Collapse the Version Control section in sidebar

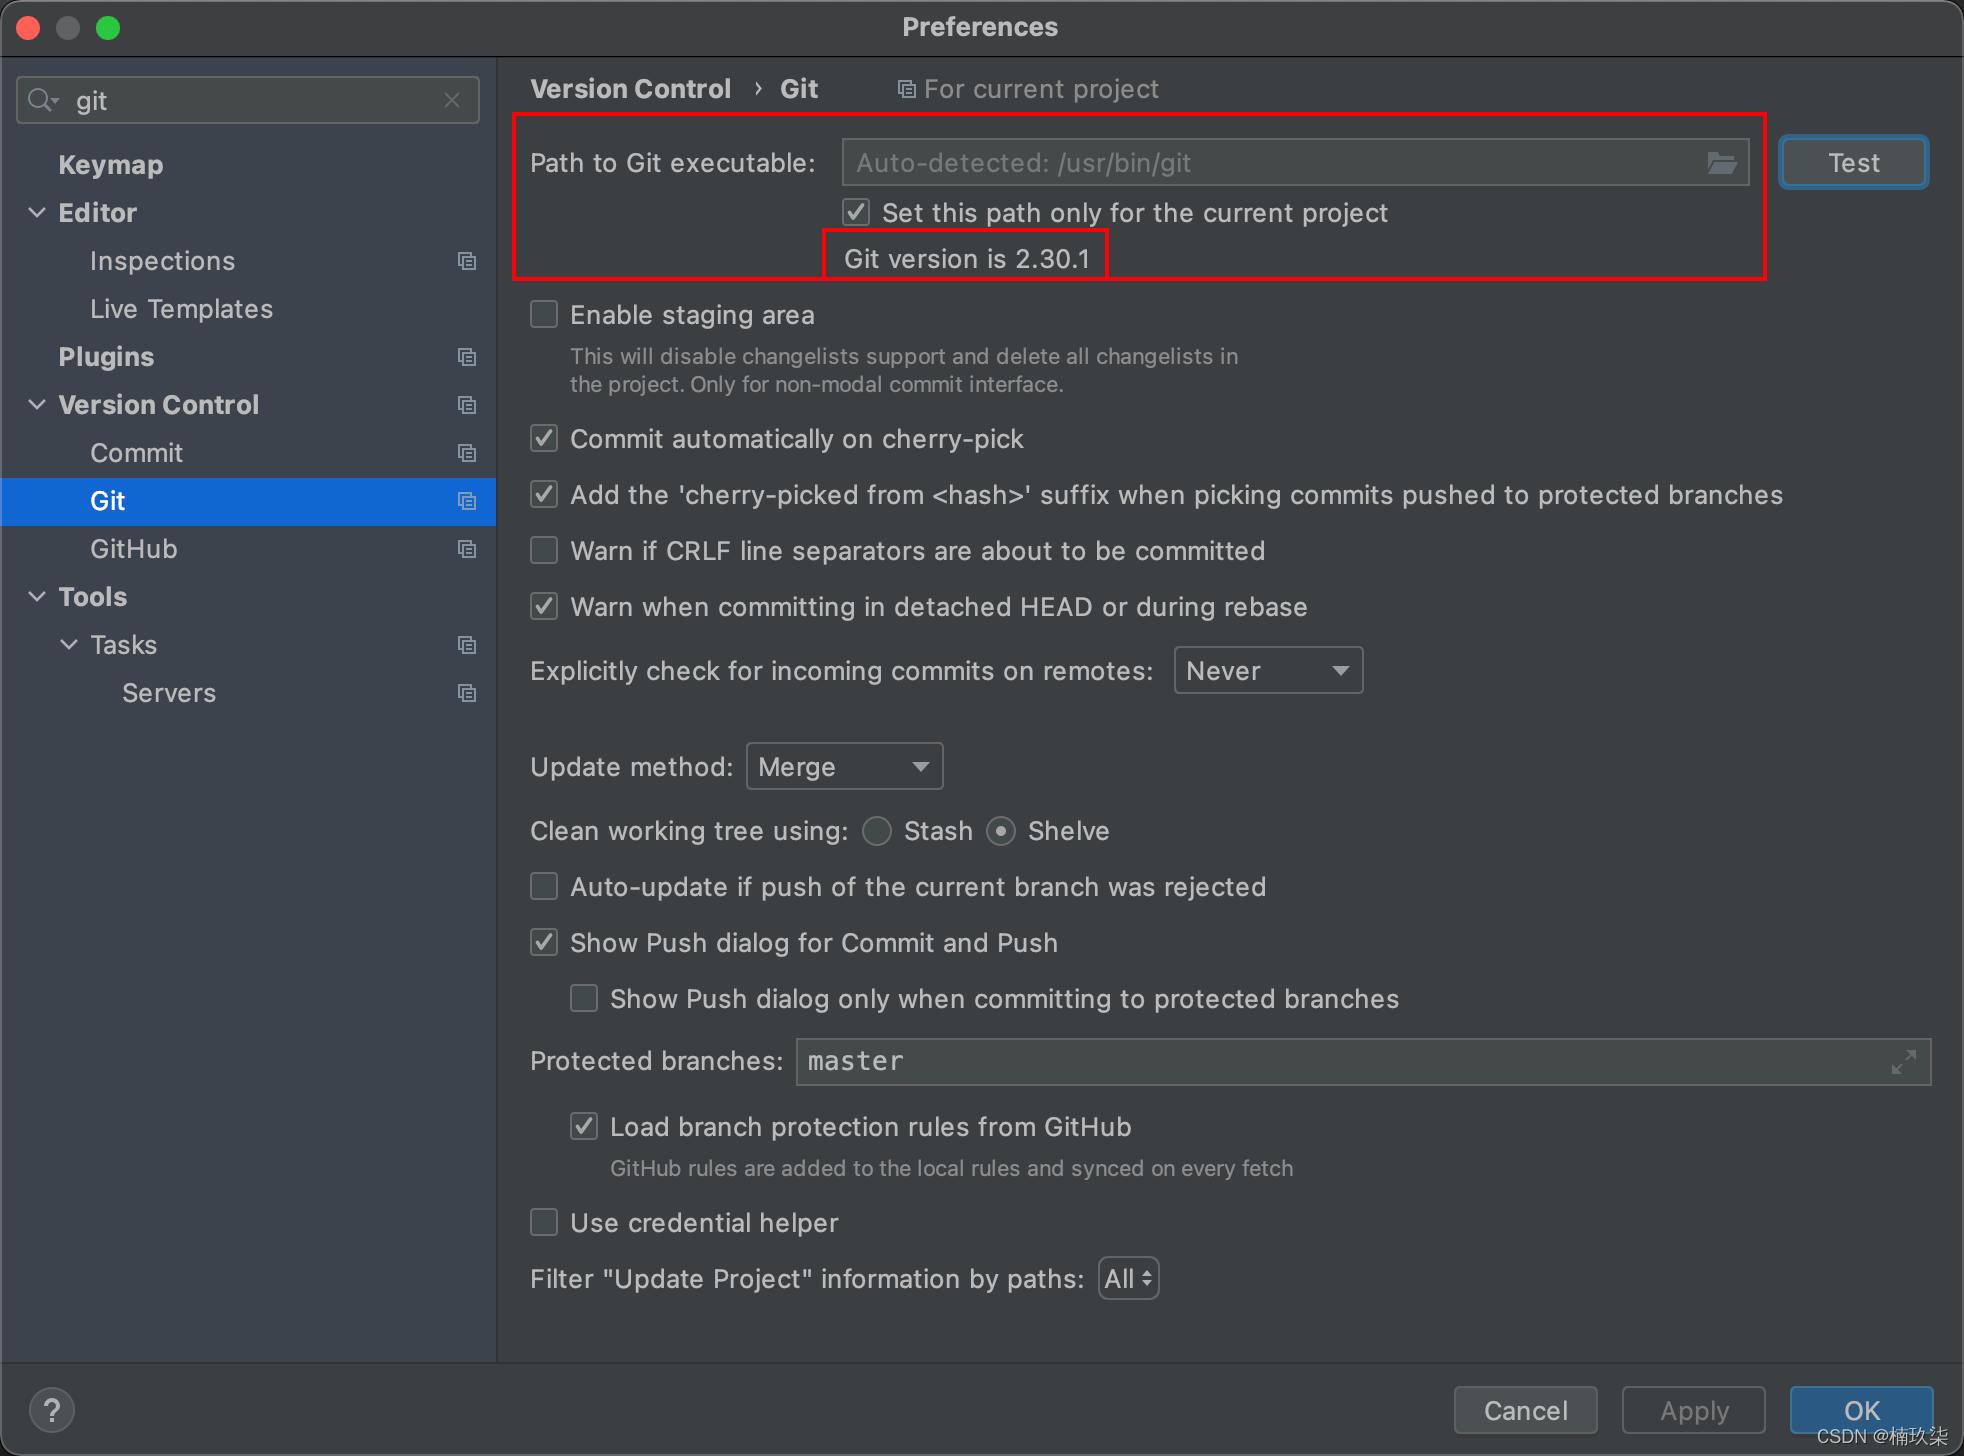pos(37,404)
